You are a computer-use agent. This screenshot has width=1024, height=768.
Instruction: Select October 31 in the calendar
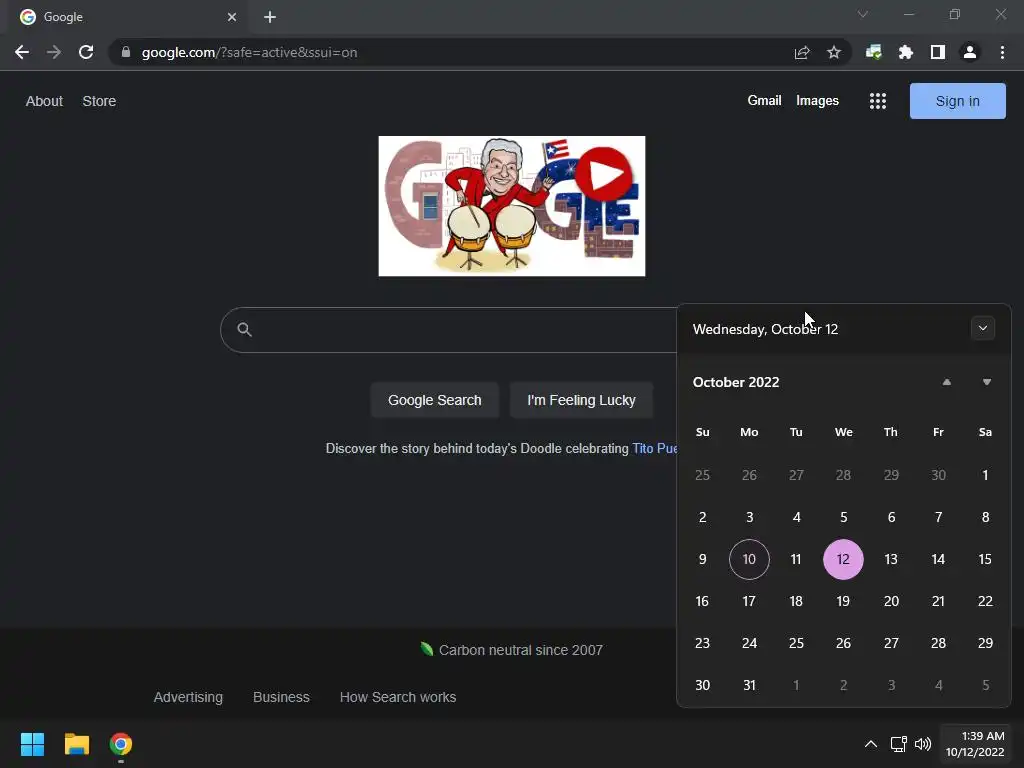click(749, 685)
